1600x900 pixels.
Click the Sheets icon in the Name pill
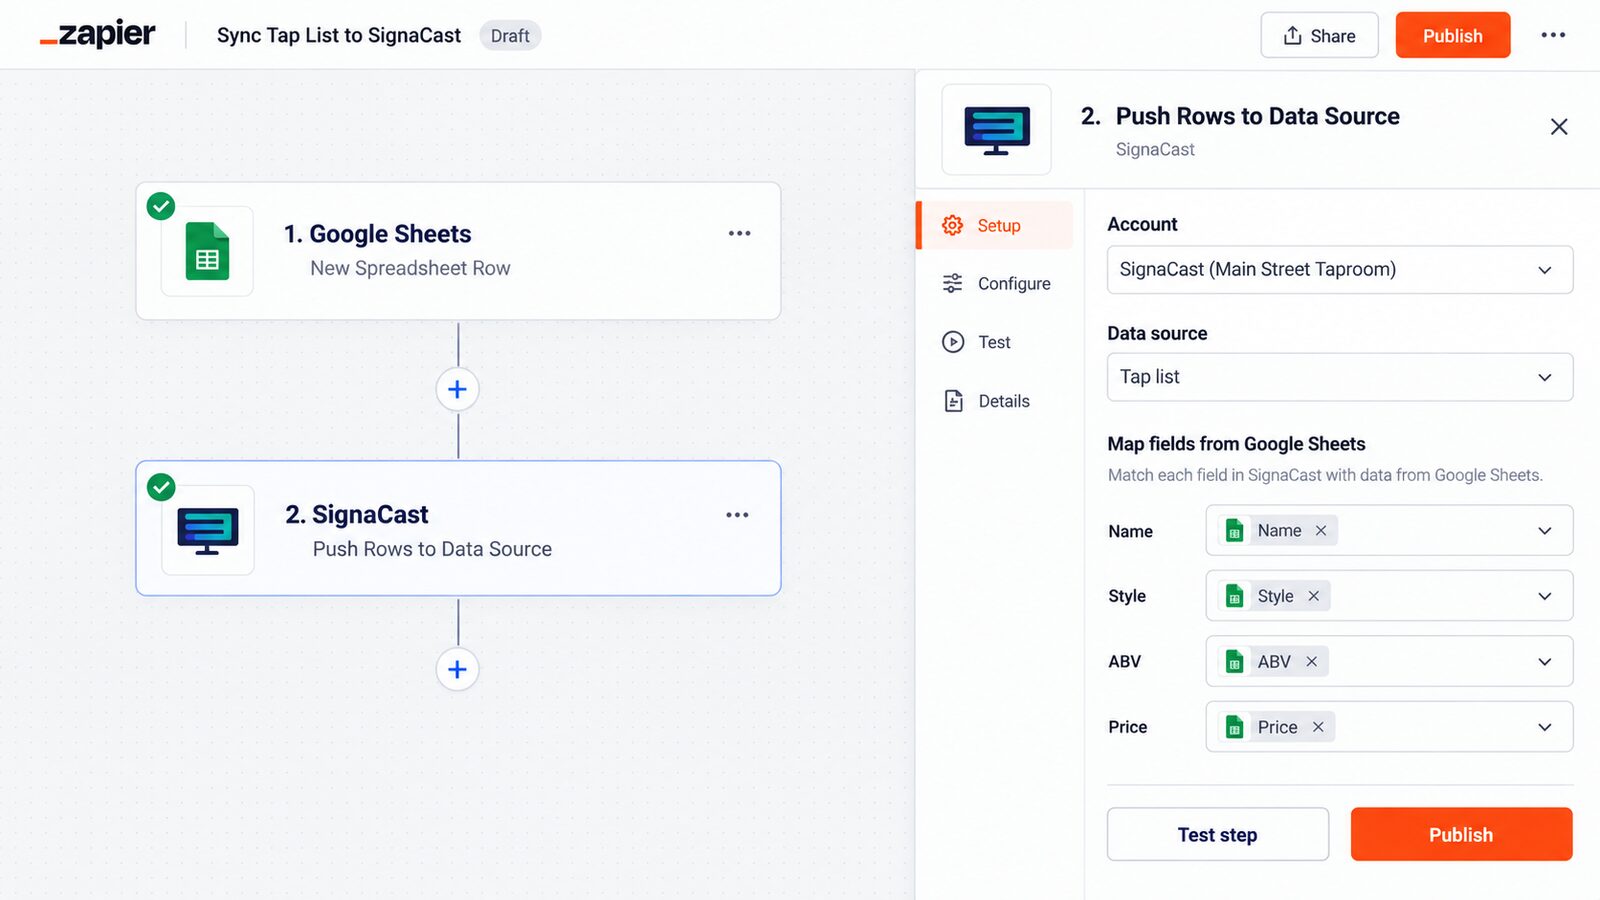1235,531
